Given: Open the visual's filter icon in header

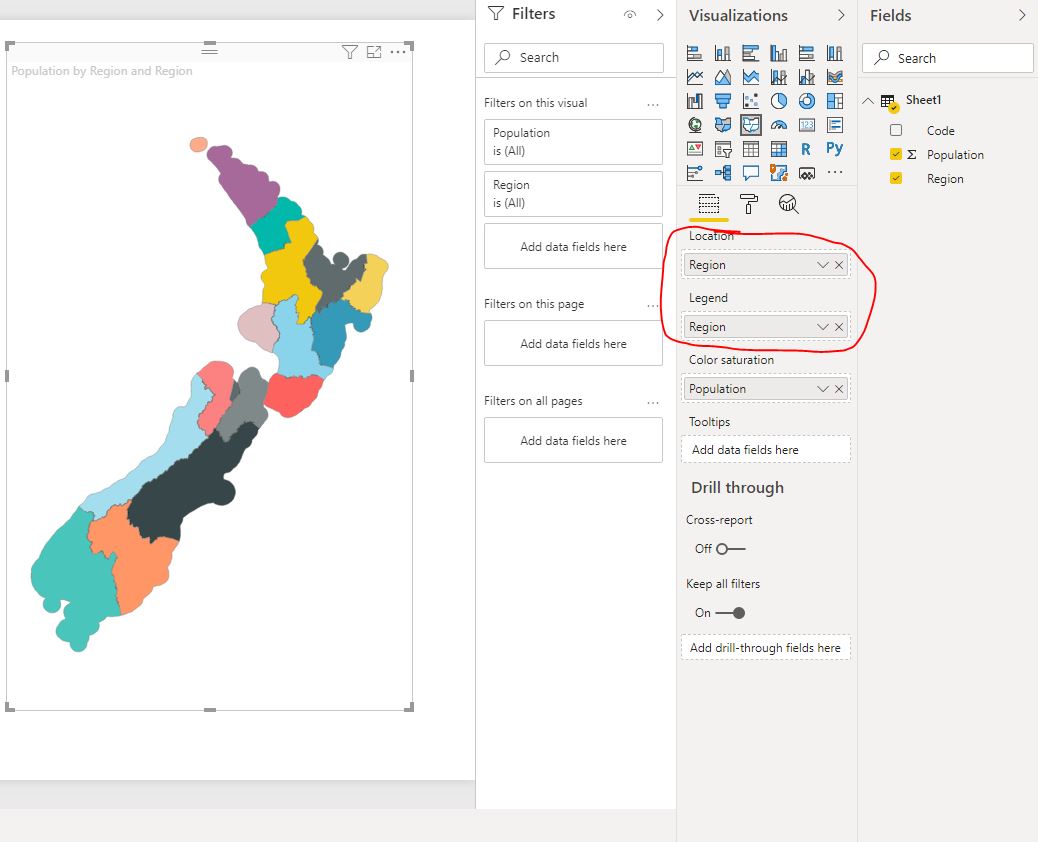Looking at the screenshot, I should tap(350, 52).
